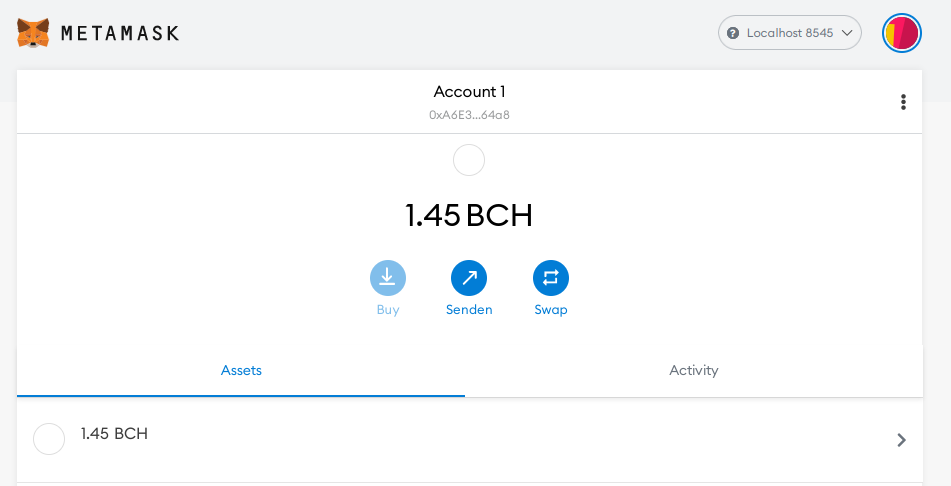Viewport: 951px width, 486px height.
Task: Open the account avatar menu
Action: point(902,33)
